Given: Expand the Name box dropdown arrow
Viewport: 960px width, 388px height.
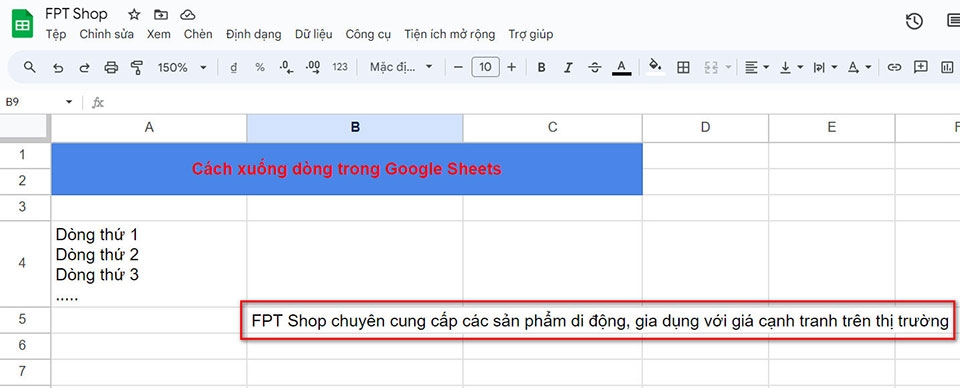Looking at the screenshot, I should click(69, 102).
